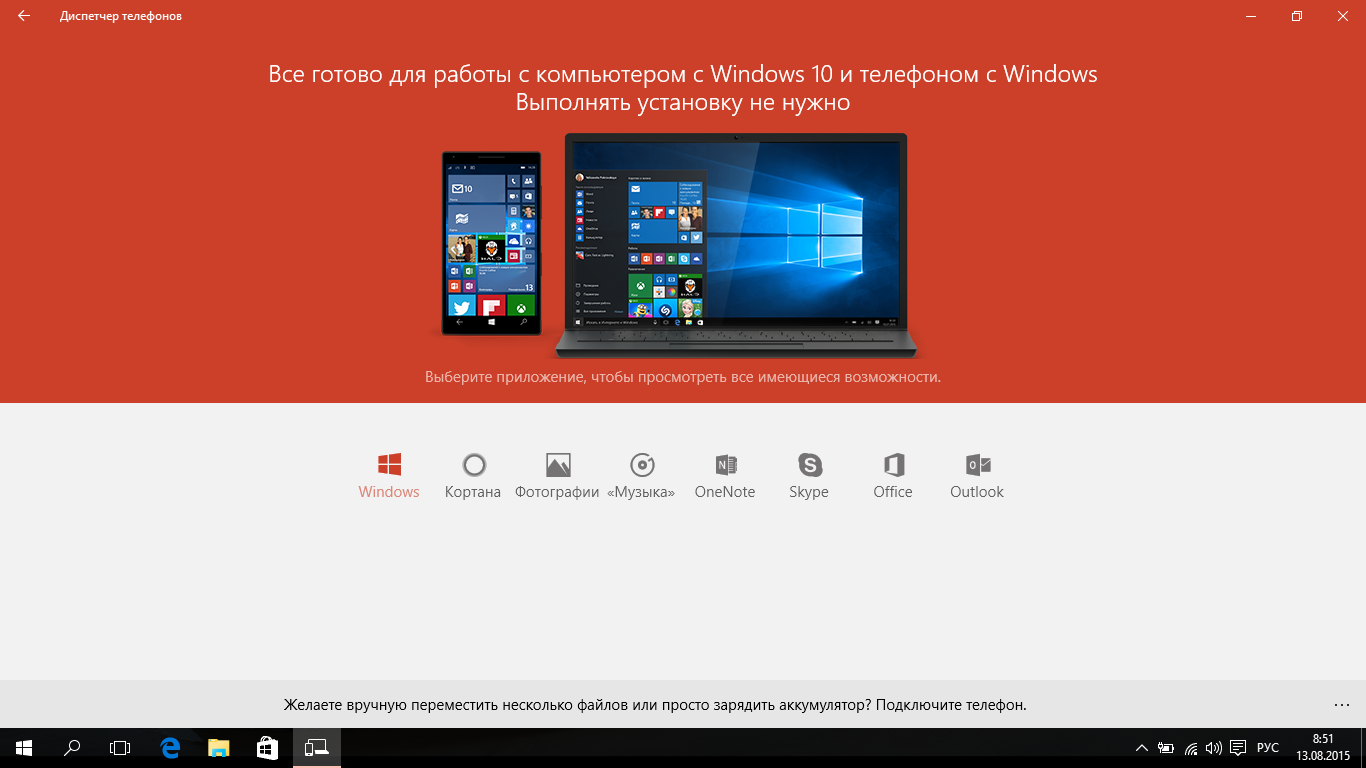The height and width of the screenshot is (768, 1366).
Task: Click the laptop image thumbnail
Action: pos(736,245)
